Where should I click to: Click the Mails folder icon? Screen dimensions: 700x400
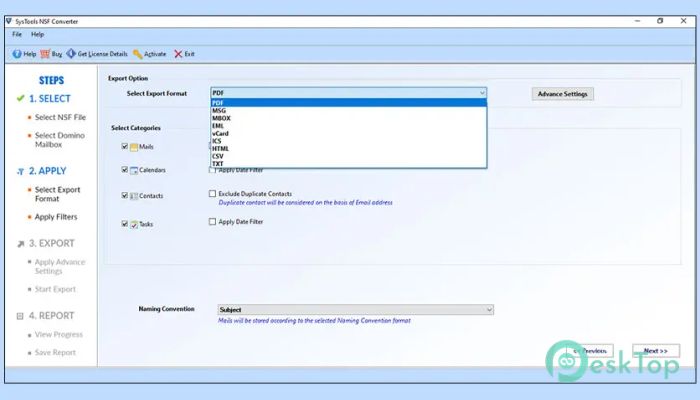134,147
